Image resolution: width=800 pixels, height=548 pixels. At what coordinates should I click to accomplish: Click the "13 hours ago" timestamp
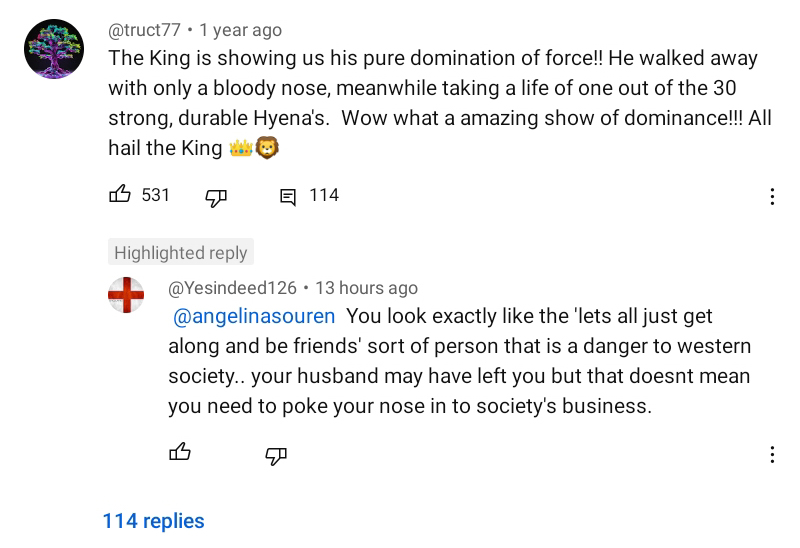pos(366,288)
